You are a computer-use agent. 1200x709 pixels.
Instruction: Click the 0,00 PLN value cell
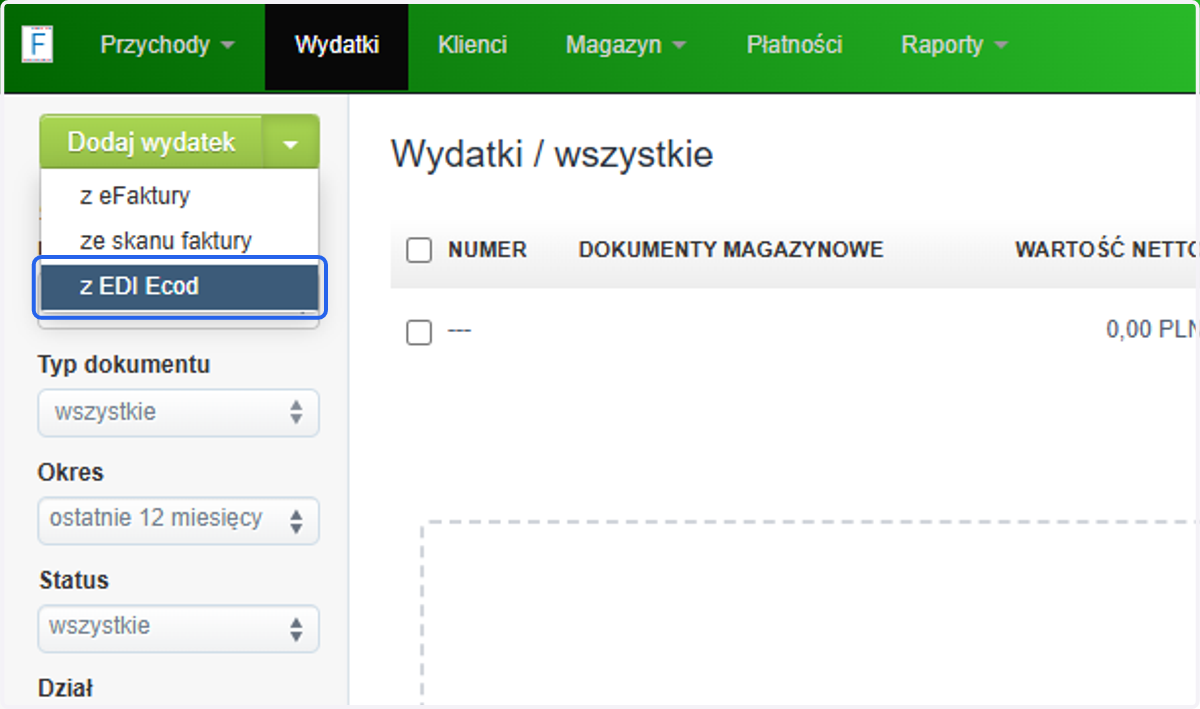(x=1151, y=331)
